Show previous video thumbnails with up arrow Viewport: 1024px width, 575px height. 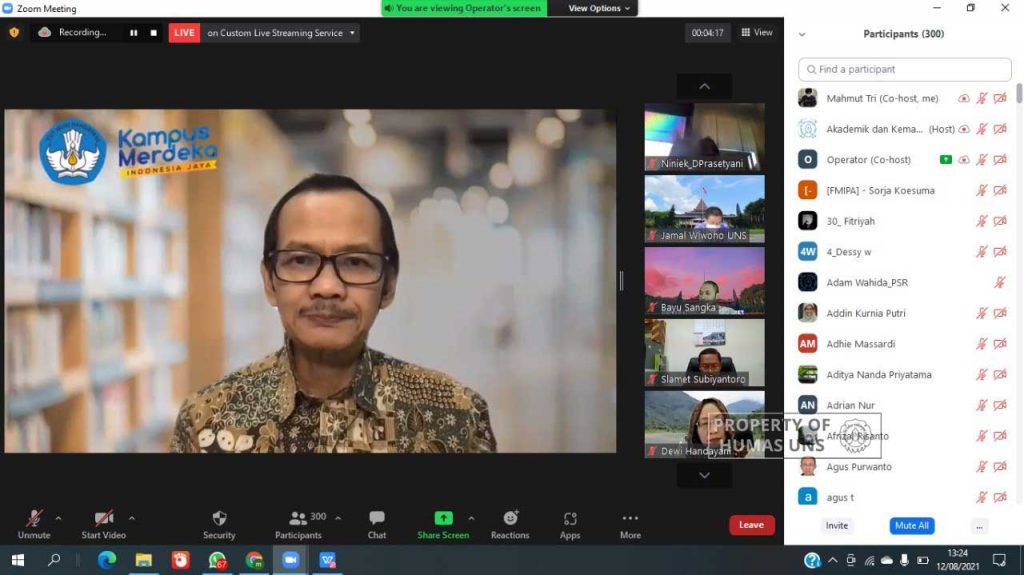click(x=705, y=86)
